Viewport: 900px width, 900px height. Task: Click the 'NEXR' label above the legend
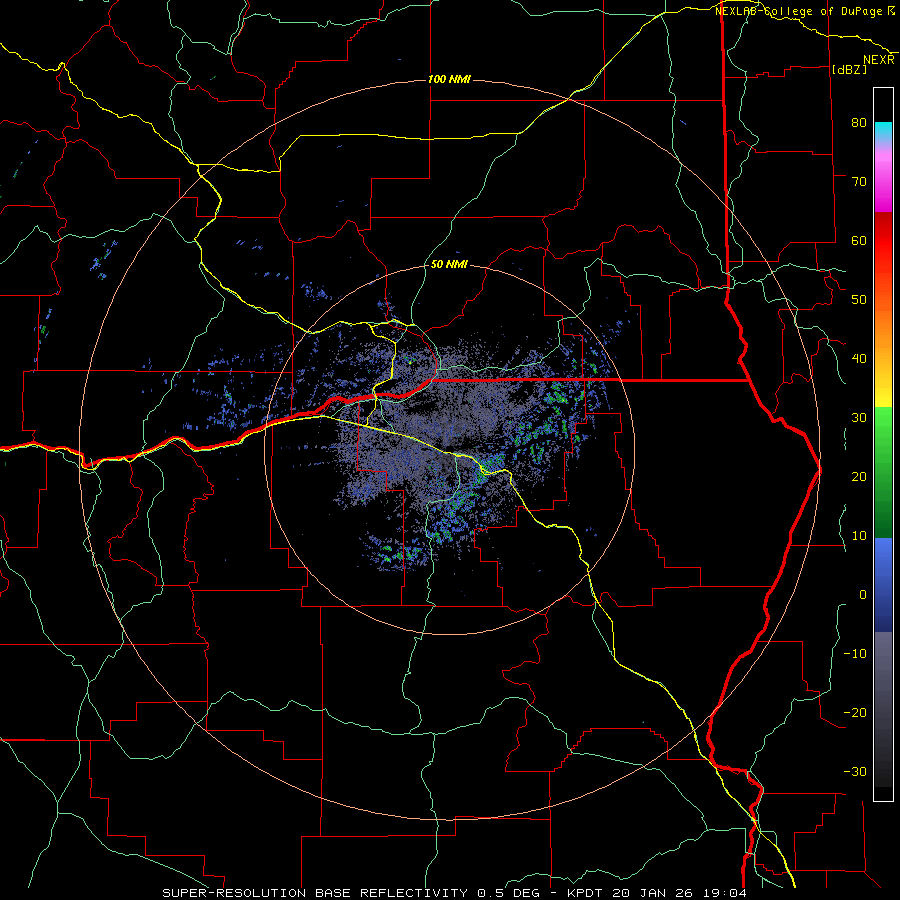(x=879, y=60)
